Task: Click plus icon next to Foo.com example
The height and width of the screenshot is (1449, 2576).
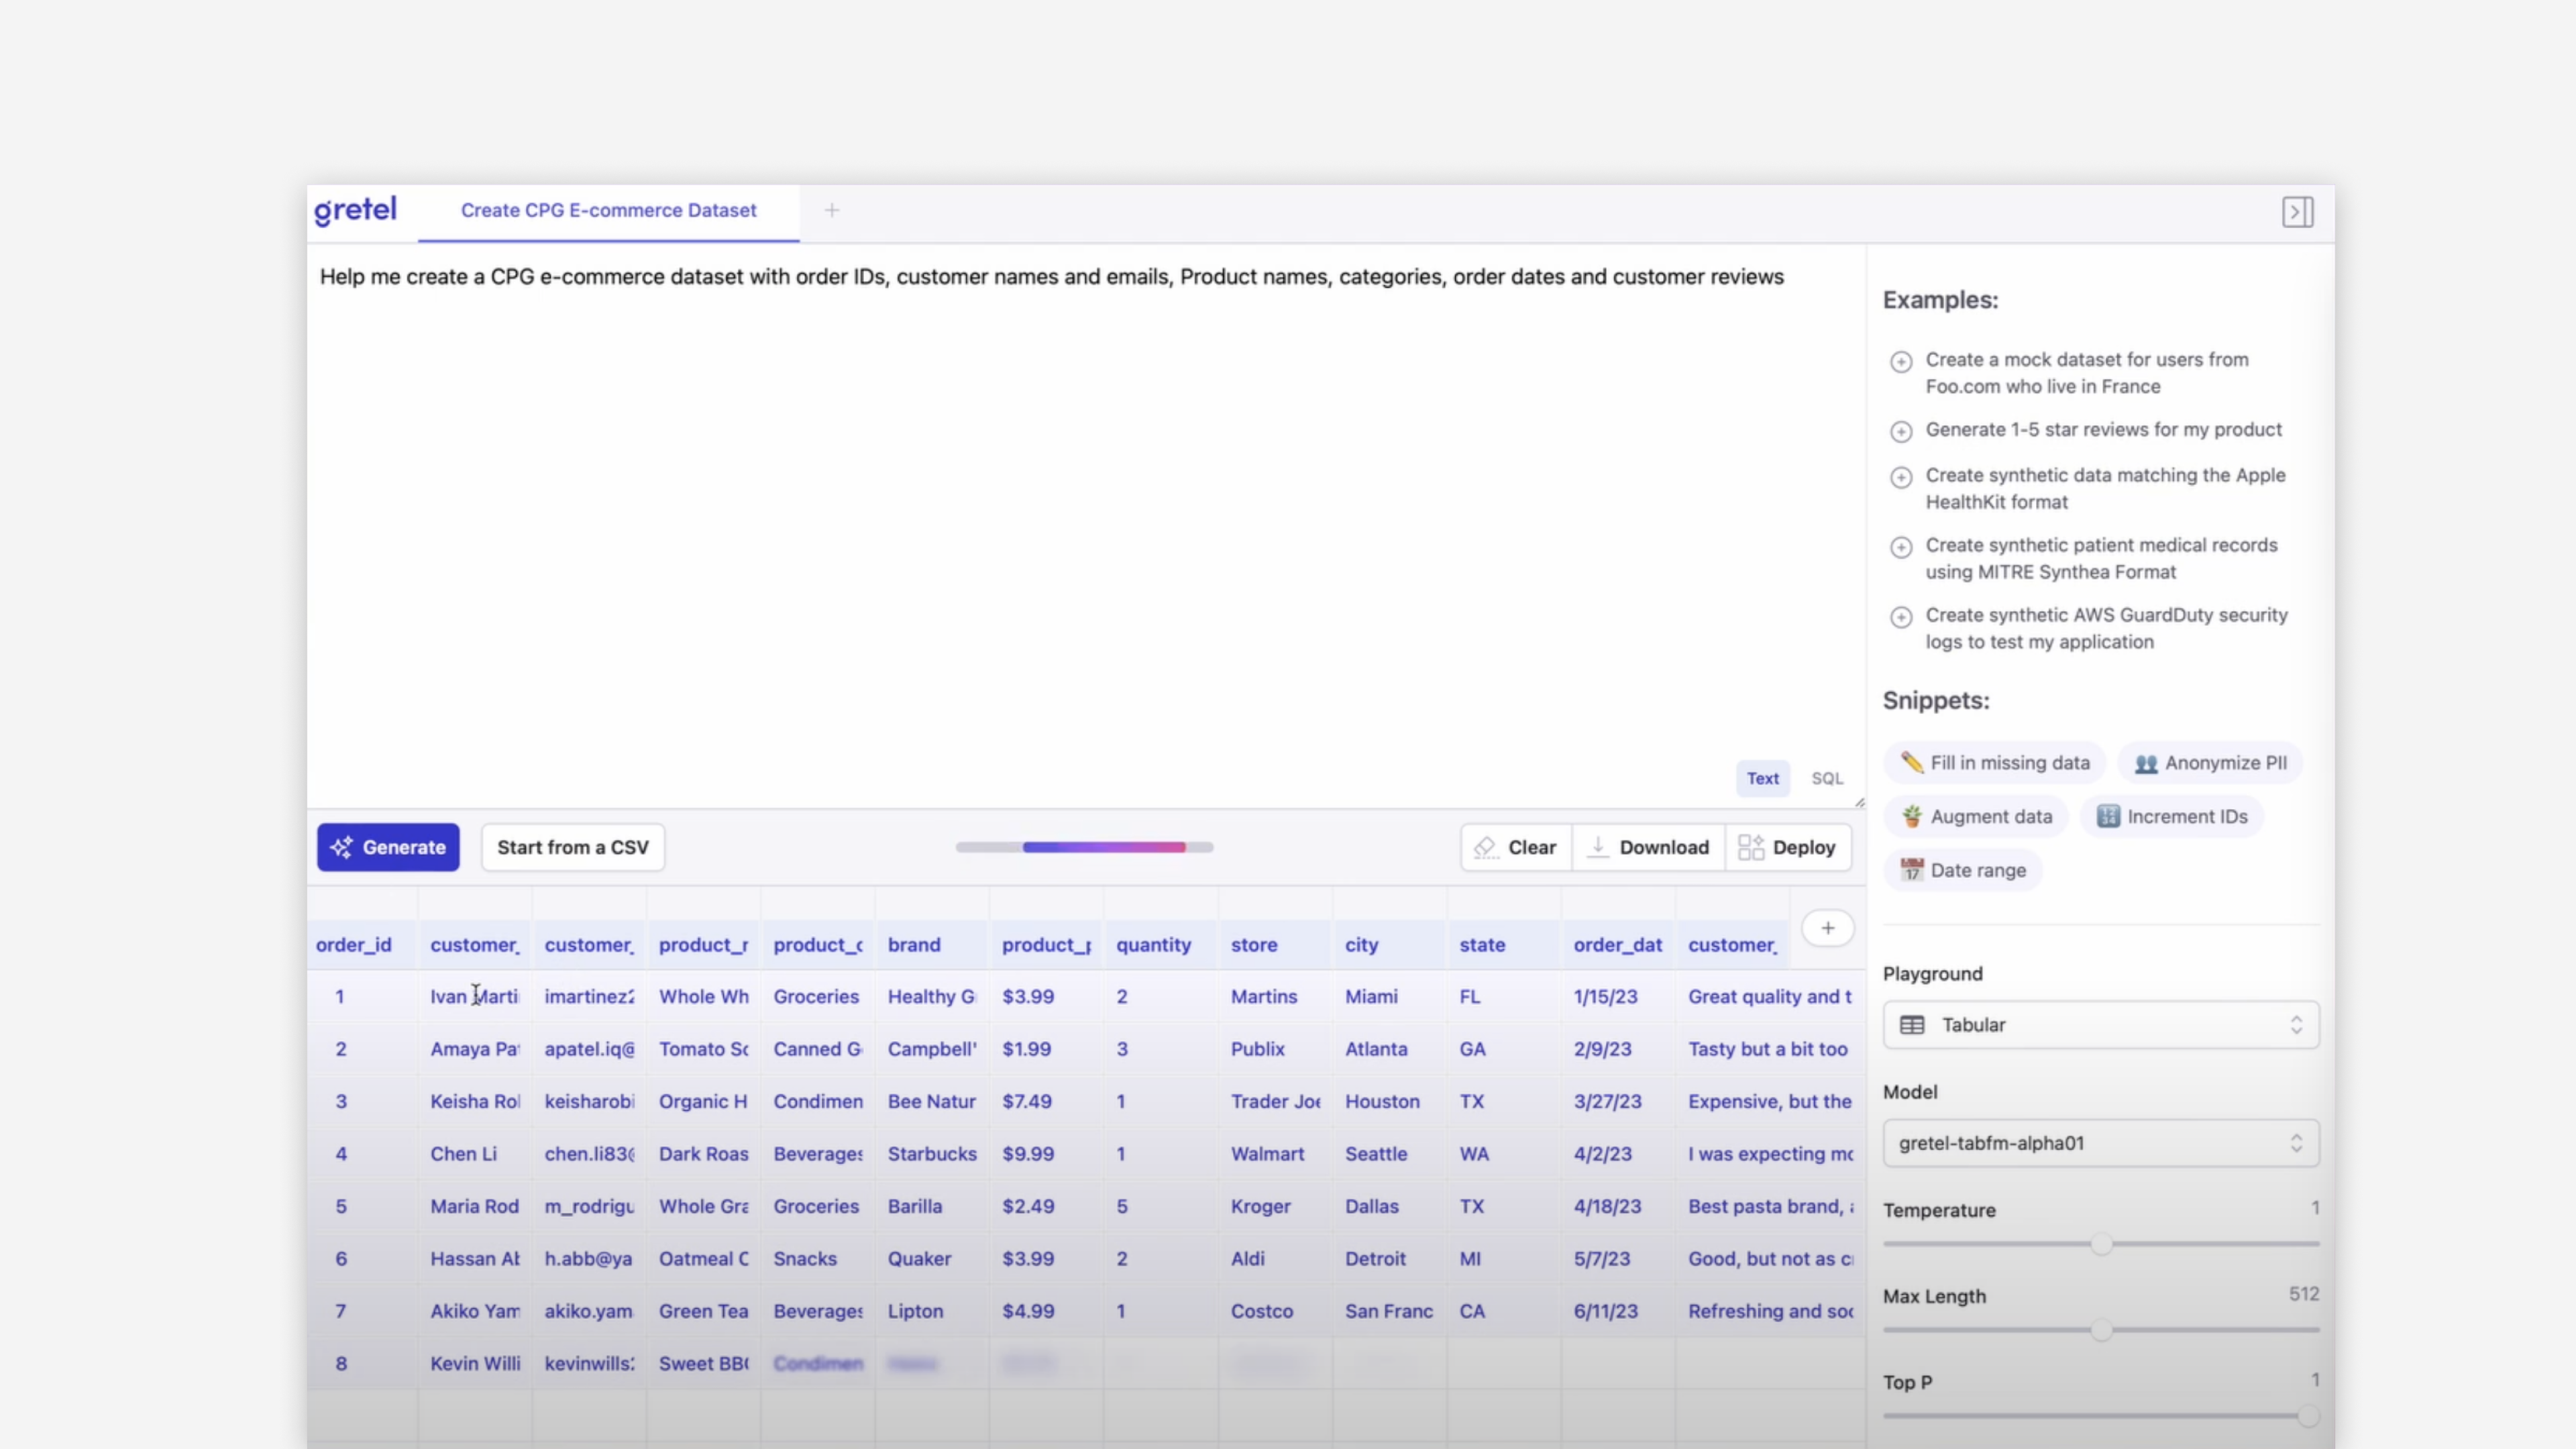Action: (1901, 361)
